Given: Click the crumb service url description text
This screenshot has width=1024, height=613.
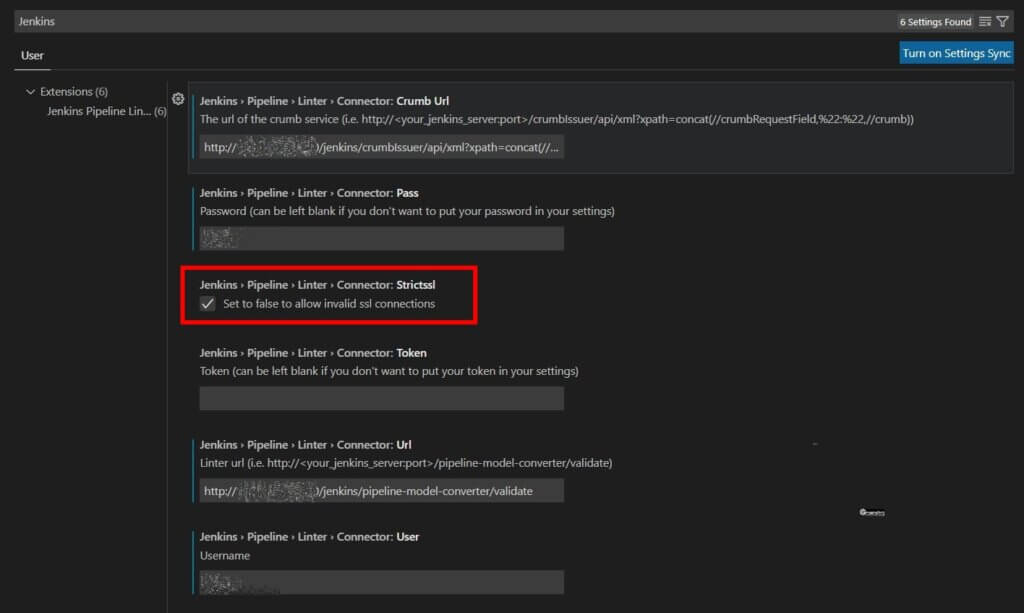Looking at the screenshot, I should (556, 119).
